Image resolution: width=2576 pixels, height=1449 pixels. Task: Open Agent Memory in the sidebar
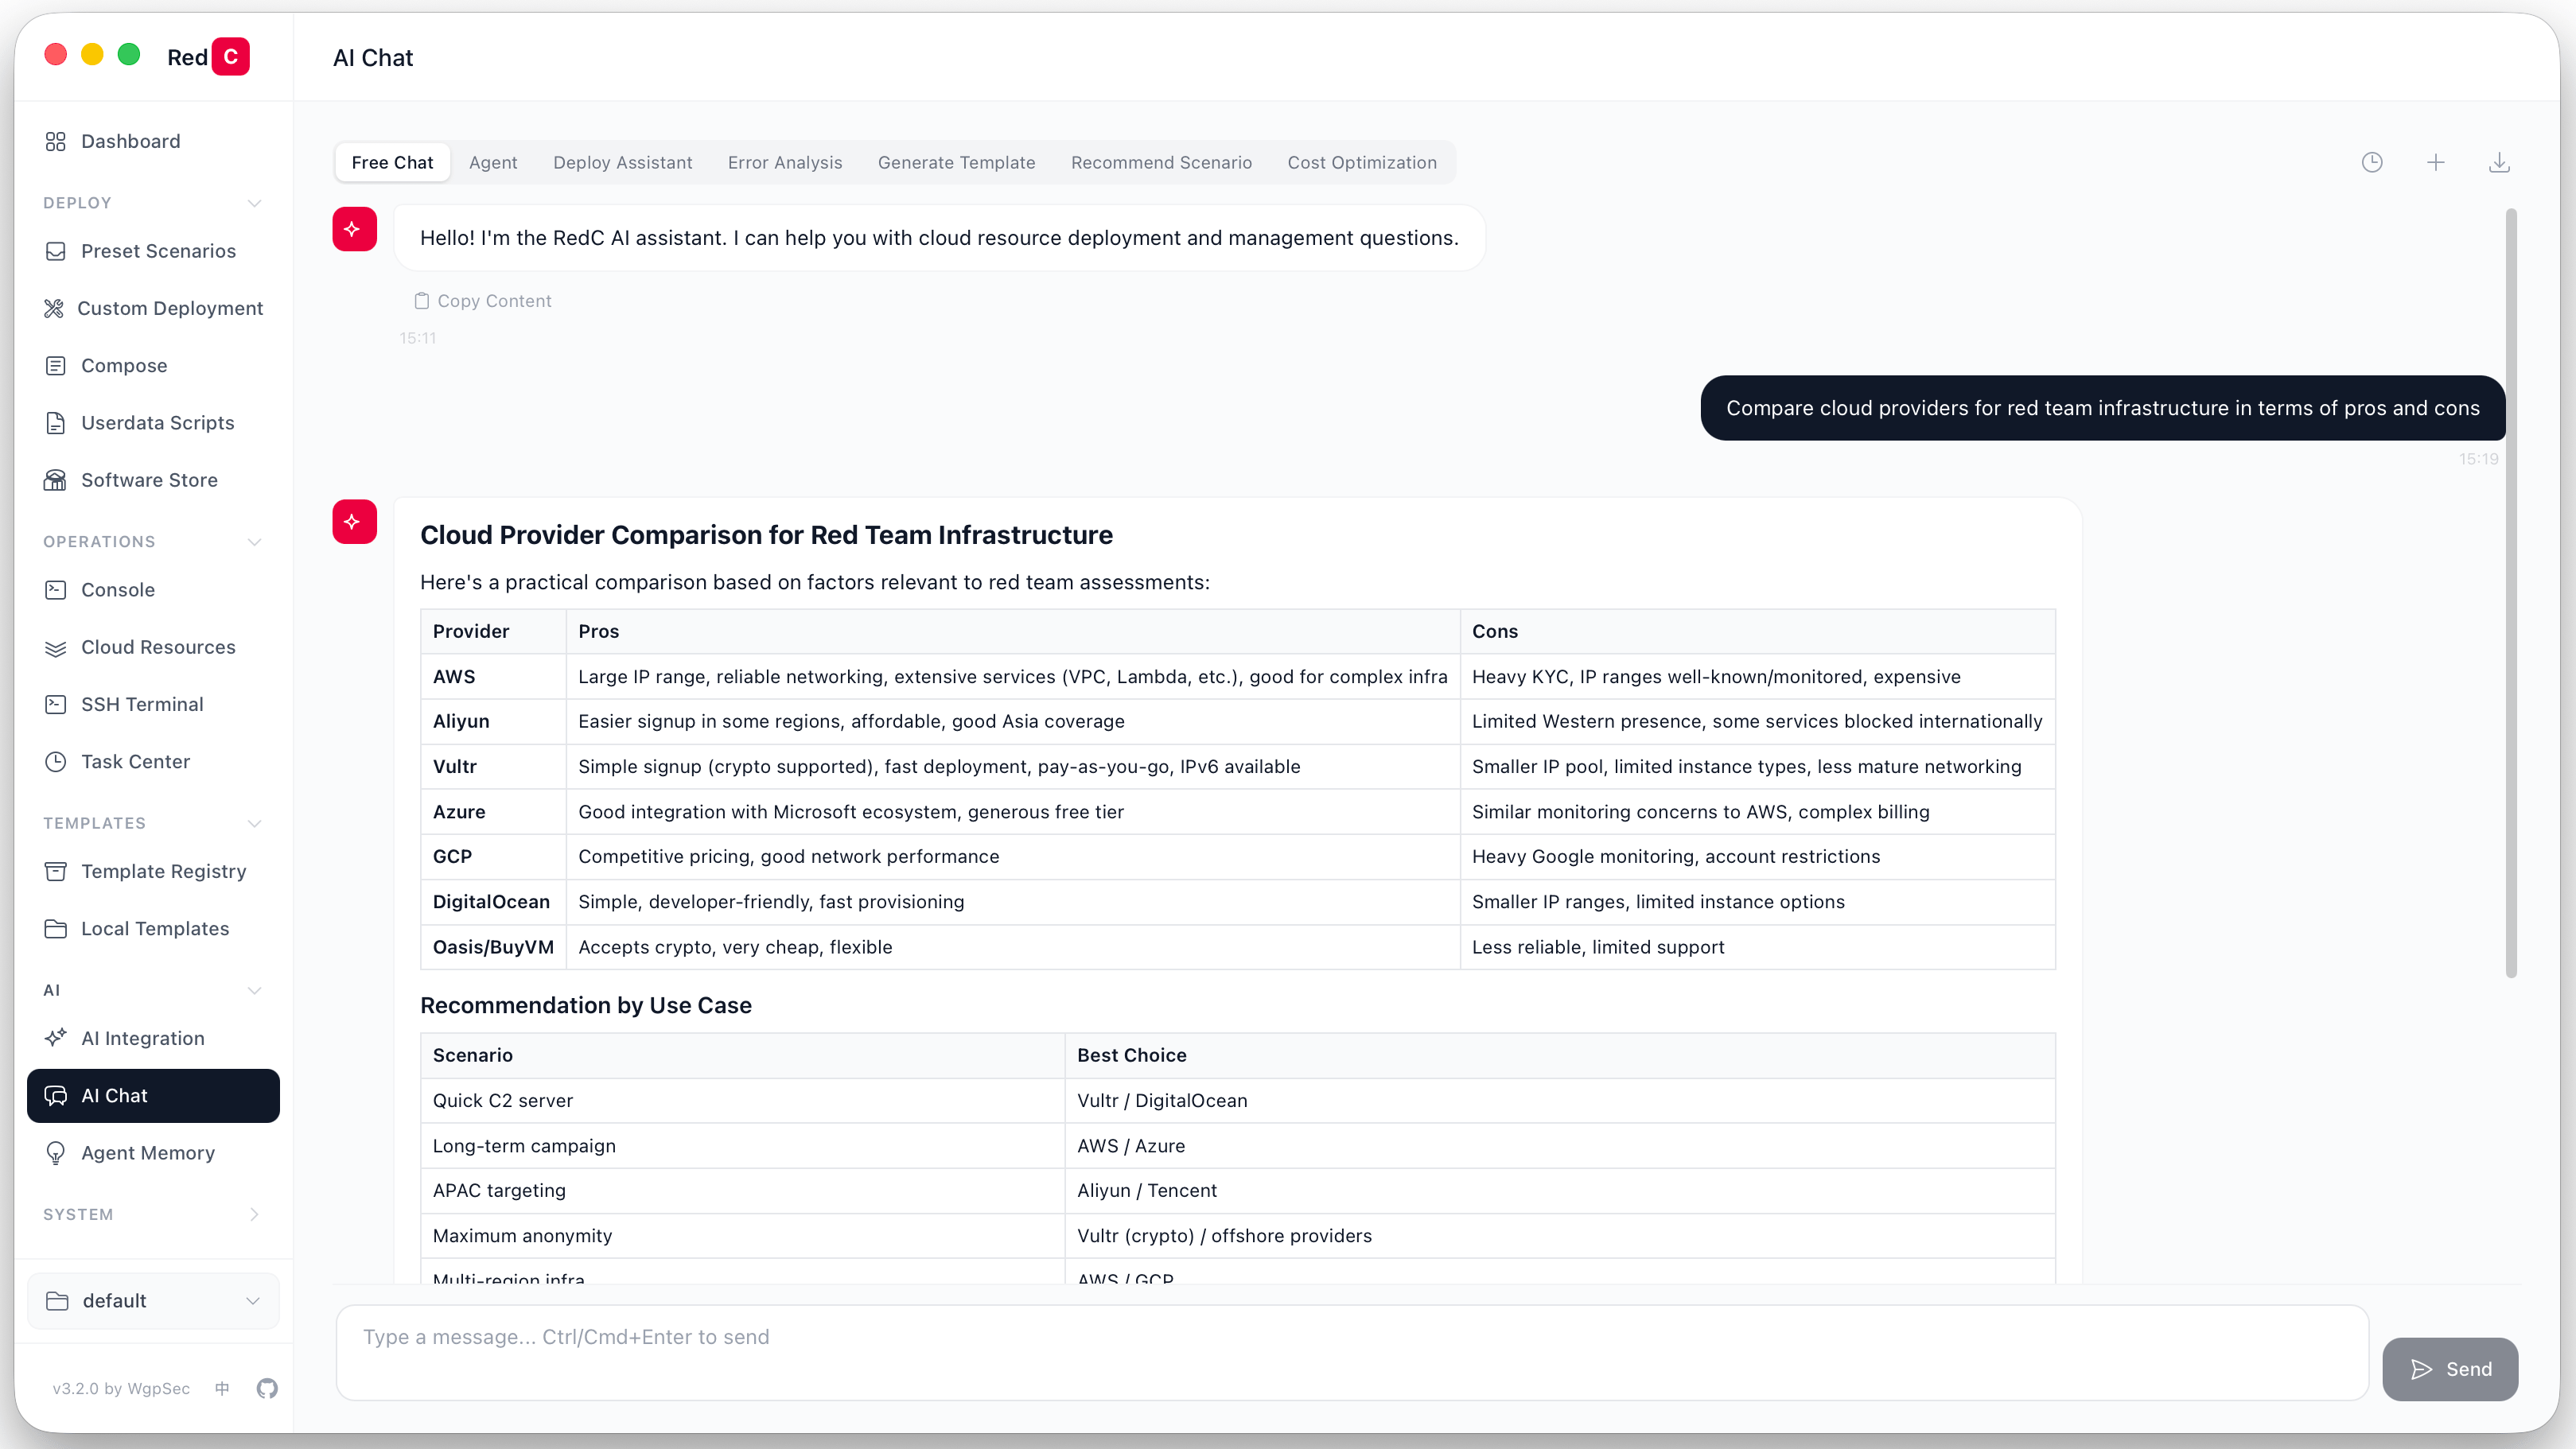click(148, 1152)
